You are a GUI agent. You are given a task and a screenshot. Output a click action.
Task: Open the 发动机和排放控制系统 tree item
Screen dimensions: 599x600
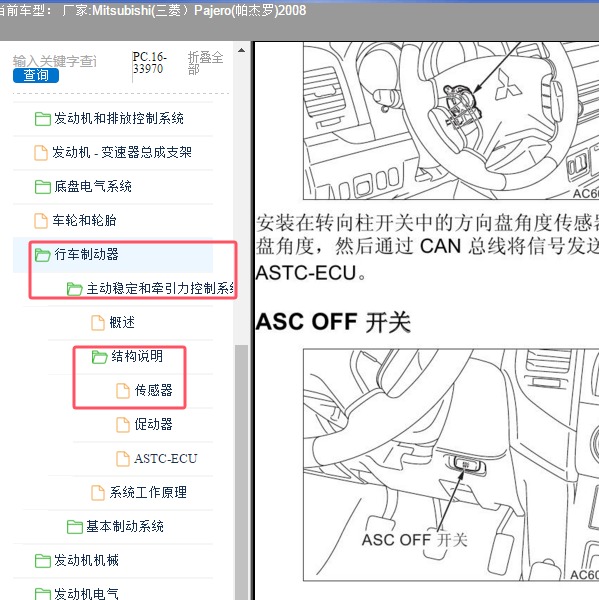click(118, 119)
